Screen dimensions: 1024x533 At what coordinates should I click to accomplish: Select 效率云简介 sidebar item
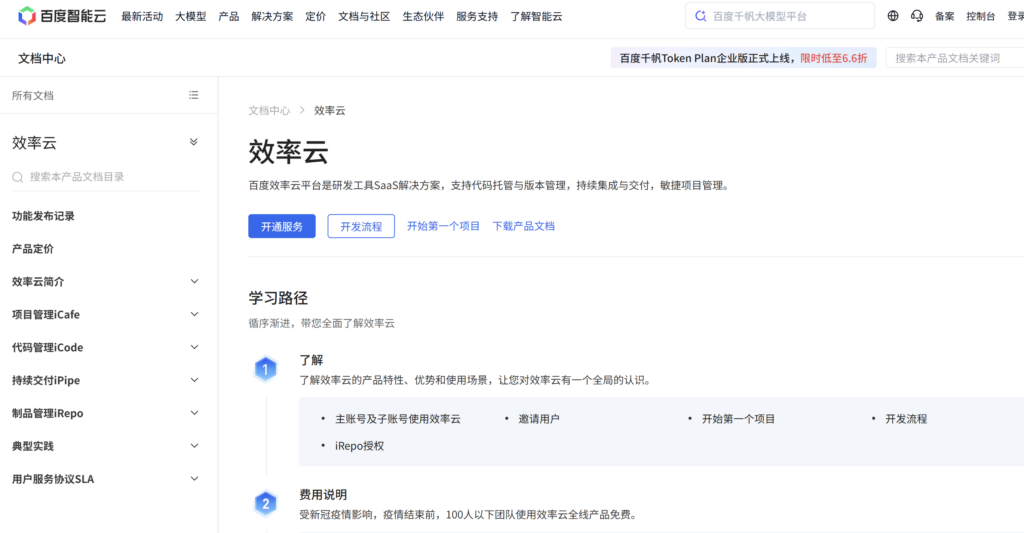click(x=38, y=282)
